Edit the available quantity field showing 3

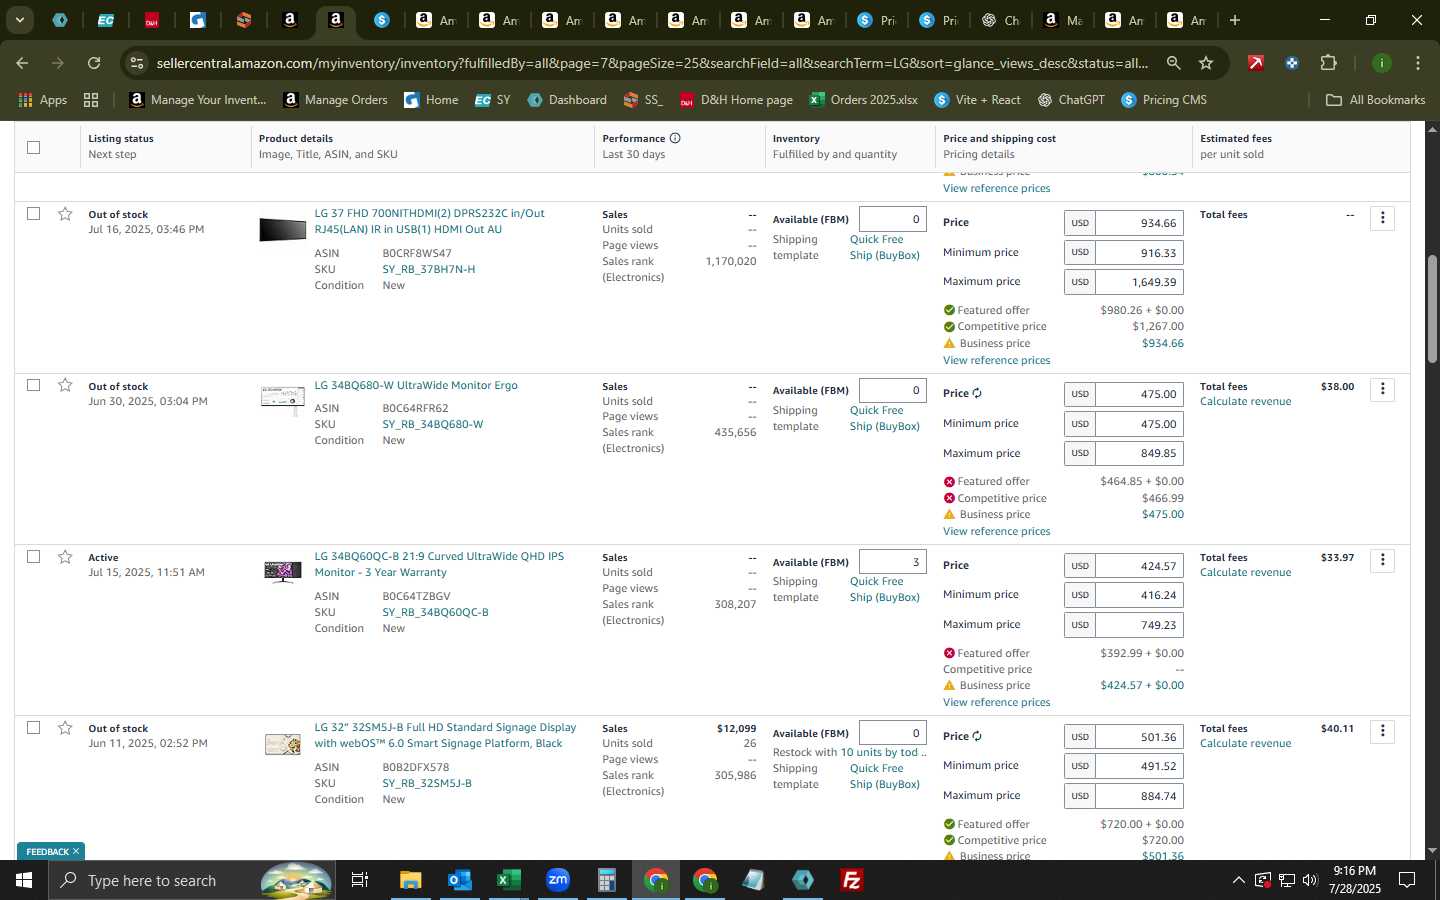tap(892, 562)
